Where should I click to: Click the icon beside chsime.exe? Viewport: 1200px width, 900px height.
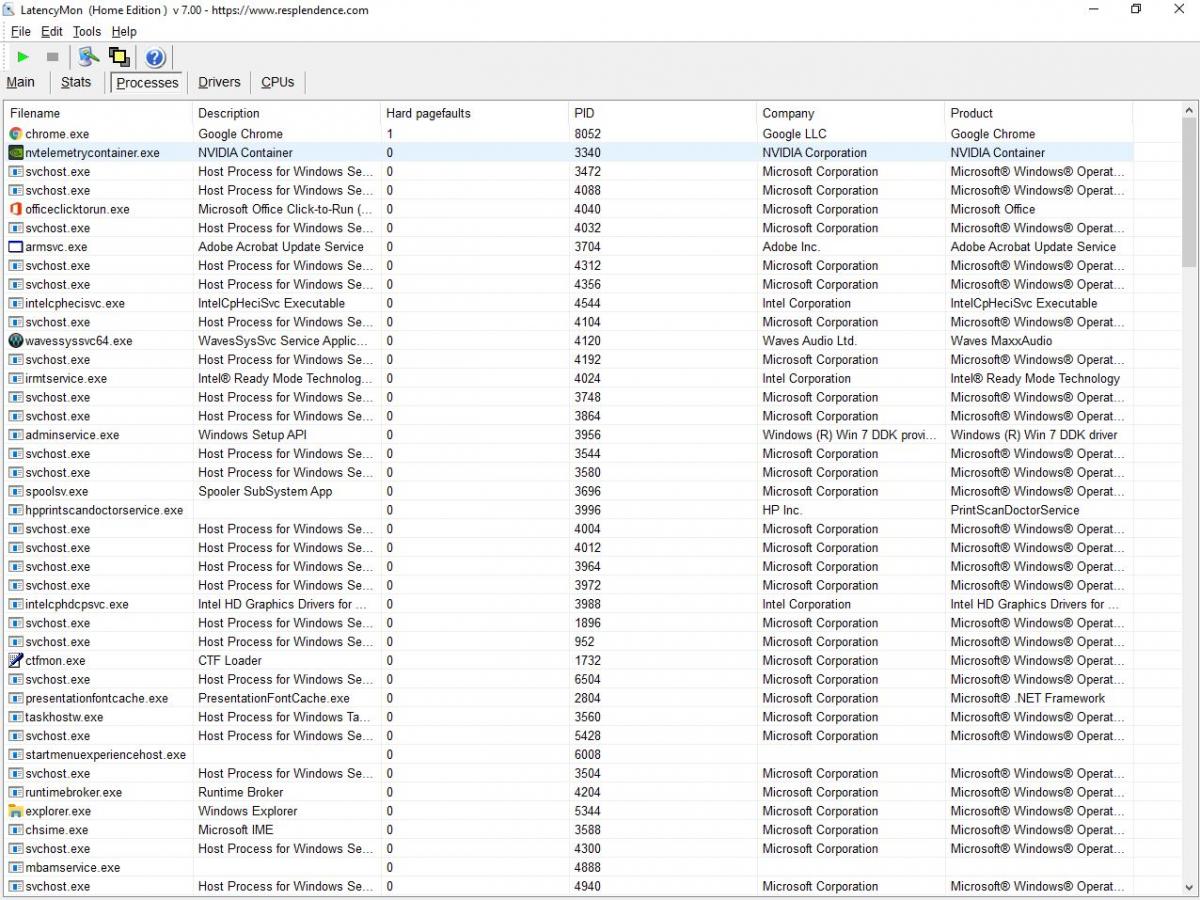16,830
